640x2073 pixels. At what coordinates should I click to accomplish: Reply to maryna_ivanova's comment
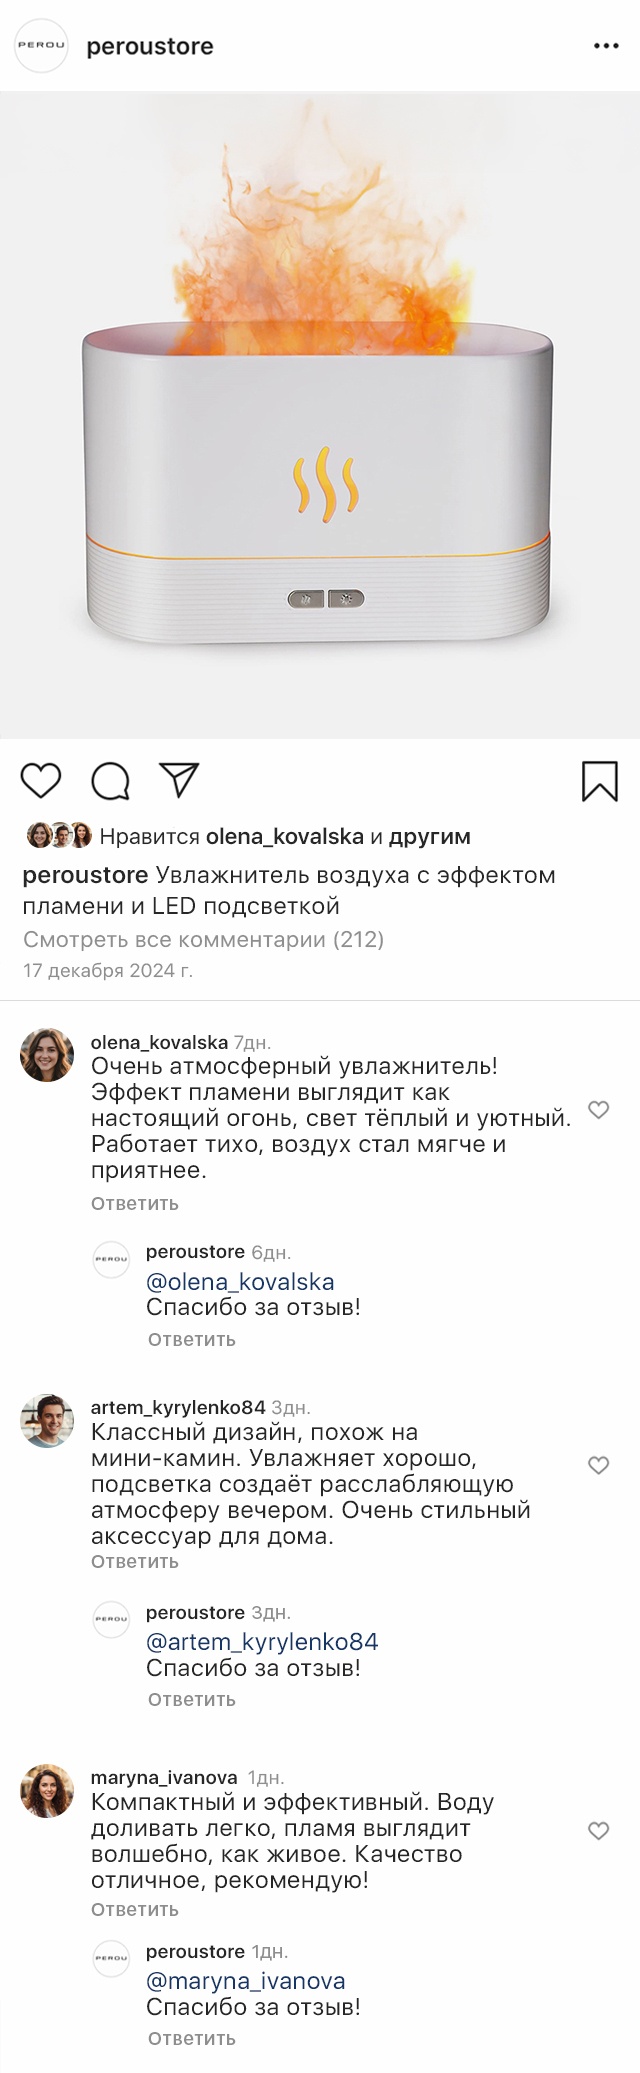(x=134, y=1910)
